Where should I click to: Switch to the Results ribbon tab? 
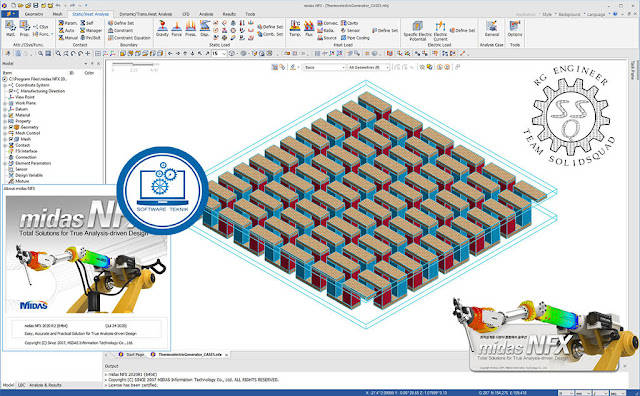click(229, 14)
